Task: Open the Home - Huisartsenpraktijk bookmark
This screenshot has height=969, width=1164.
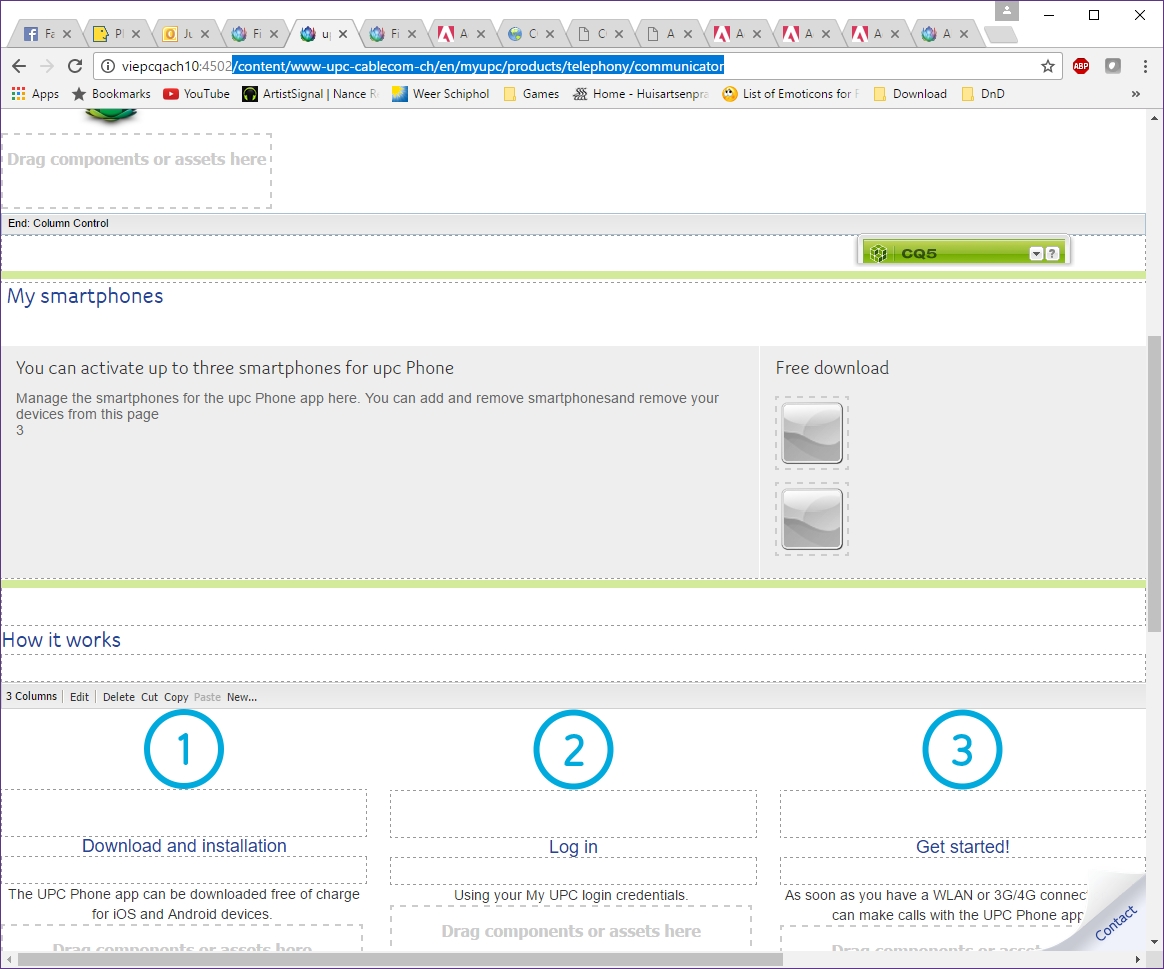Action: pos(641,94)
